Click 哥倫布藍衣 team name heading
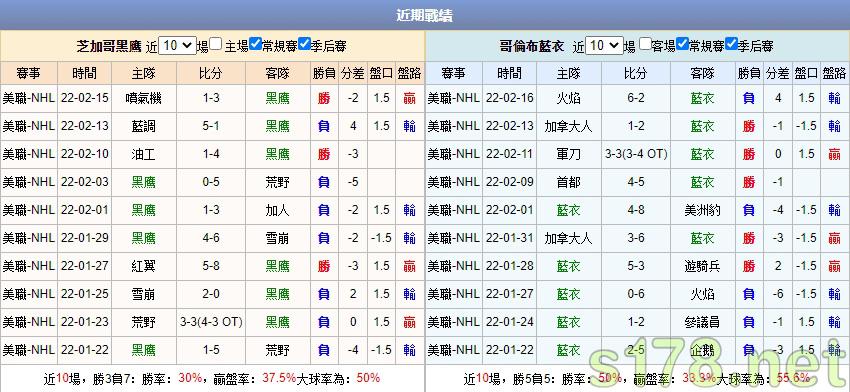This screenshot has height=392, width=850. [x=532, y=46]
